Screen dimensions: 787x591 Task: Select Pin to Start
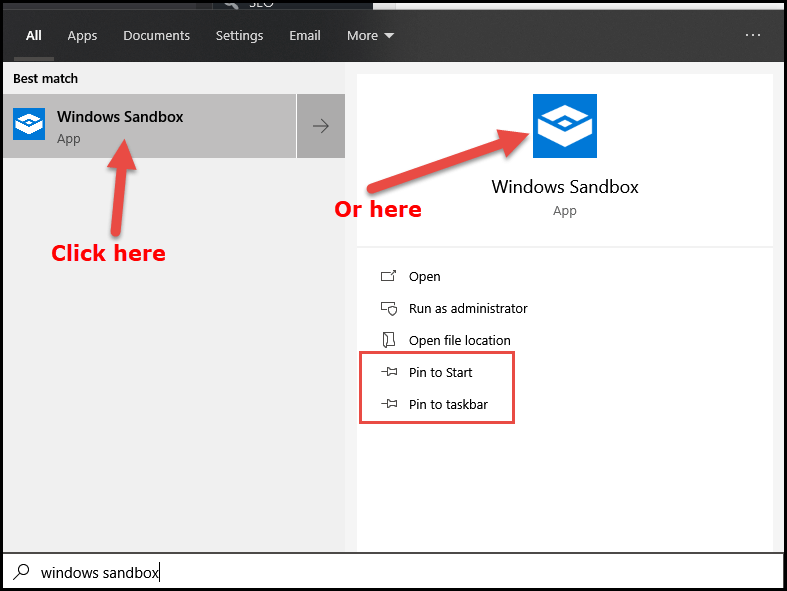click(440, 373)
